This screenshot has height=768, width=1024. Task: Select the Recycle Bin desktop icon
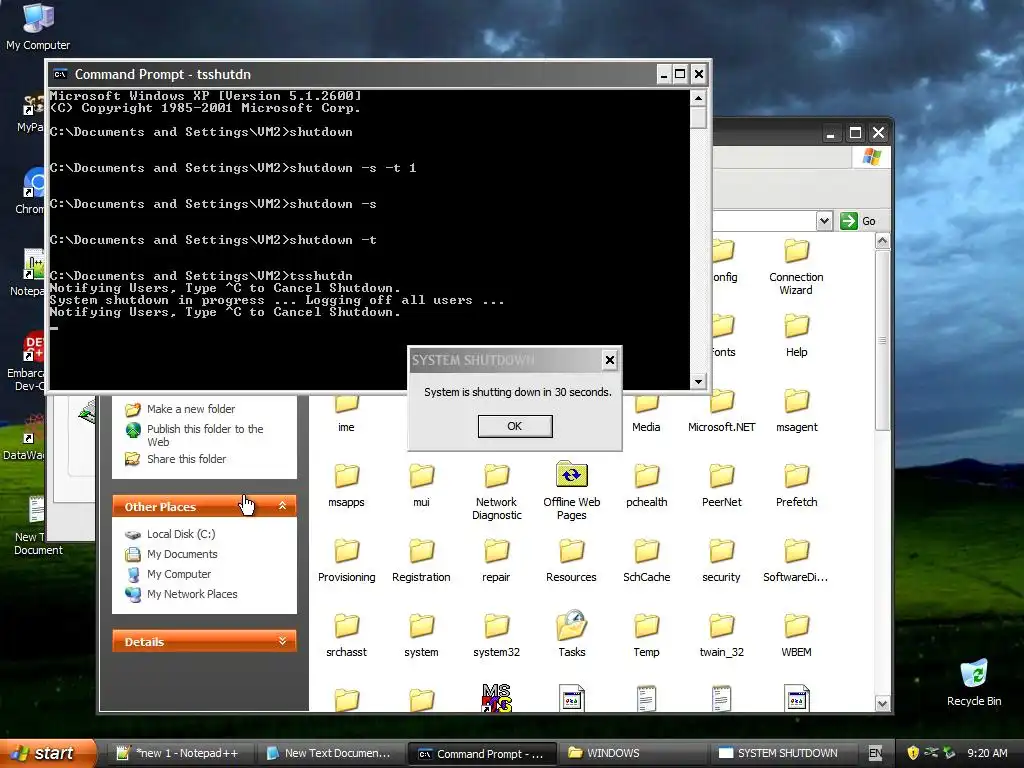click(974, 682)
